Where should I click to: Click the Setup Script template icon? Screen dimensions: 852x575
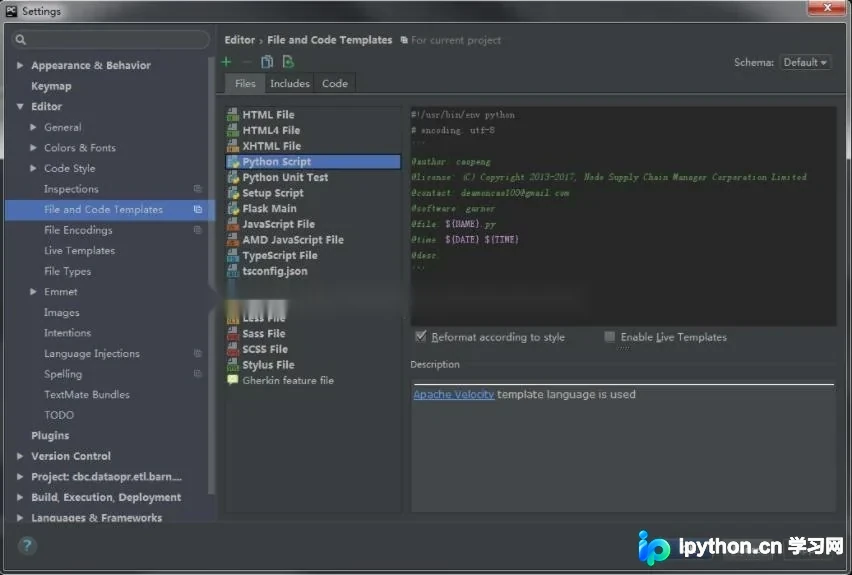(x=233, y=193)
